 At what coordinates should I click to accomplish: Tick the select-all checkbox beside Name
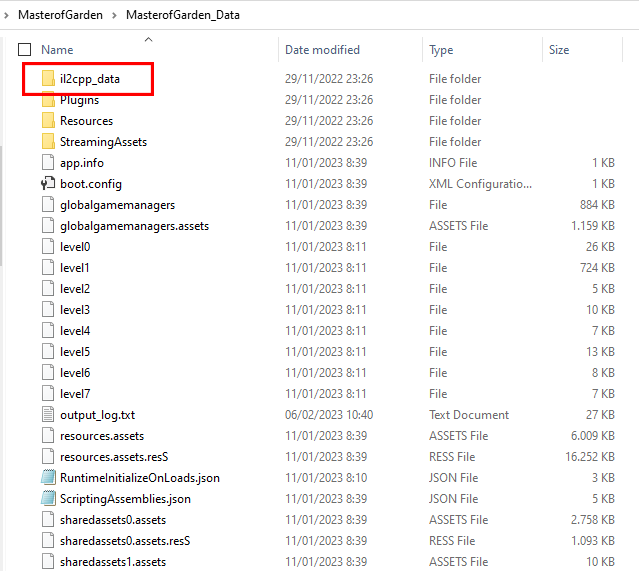[x=24, y=50]
